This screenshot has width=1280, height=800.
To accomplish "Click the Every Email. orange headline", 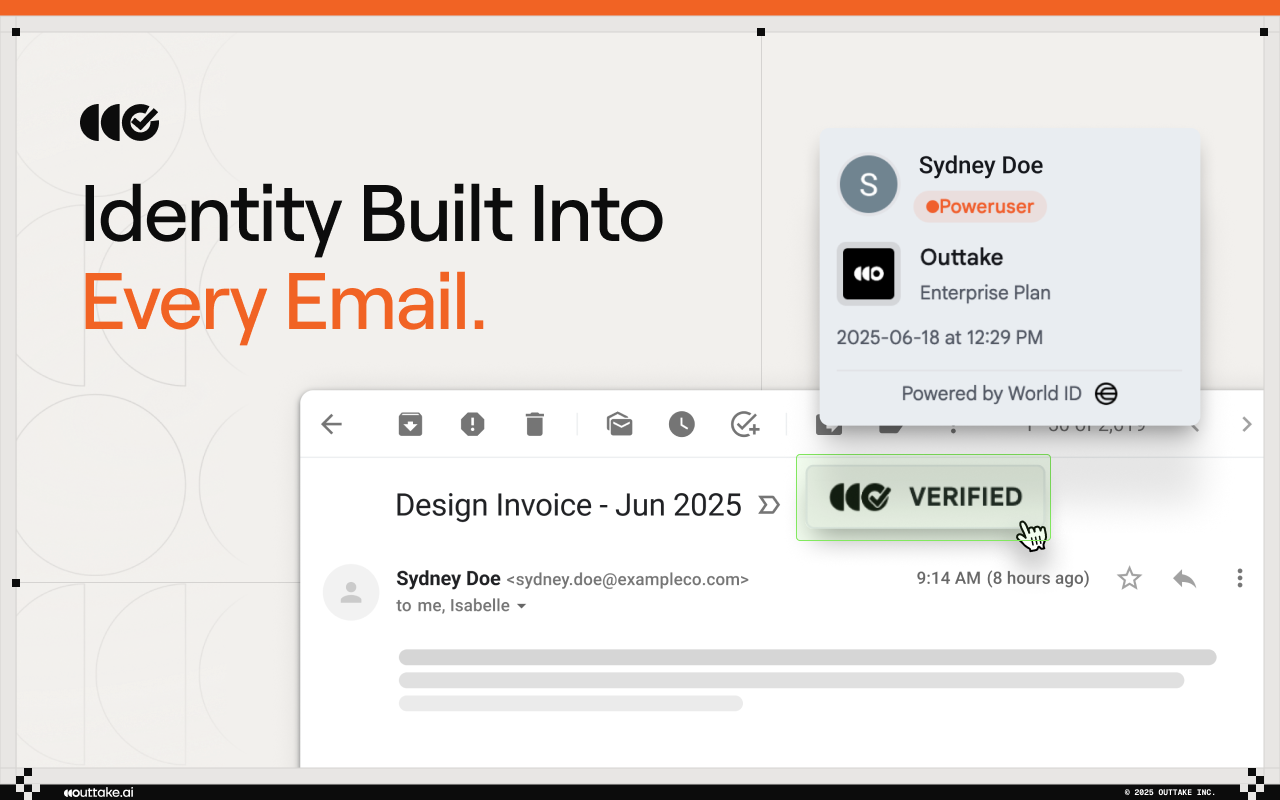I will pyautogui.click(x=284, y=303).
